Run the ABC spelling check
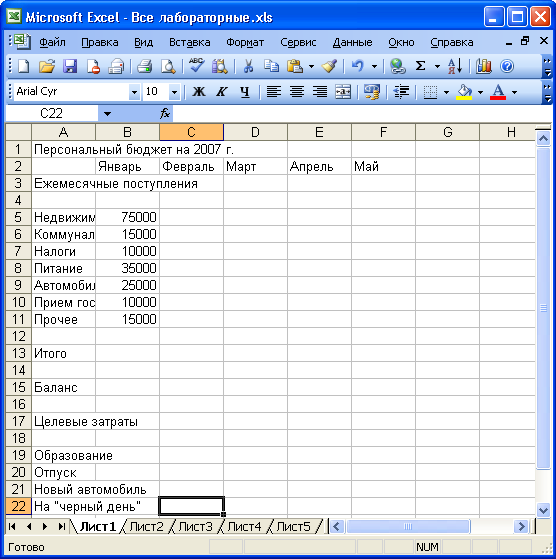The image size is (556, 559). click(x=196, y=66)
